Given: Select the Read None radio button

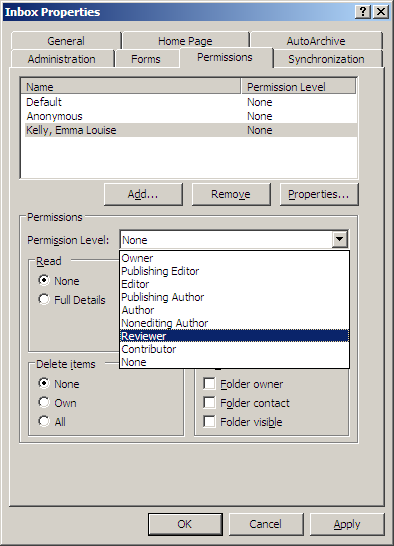Looking at the screenshot, I should [x=44, y=280].
